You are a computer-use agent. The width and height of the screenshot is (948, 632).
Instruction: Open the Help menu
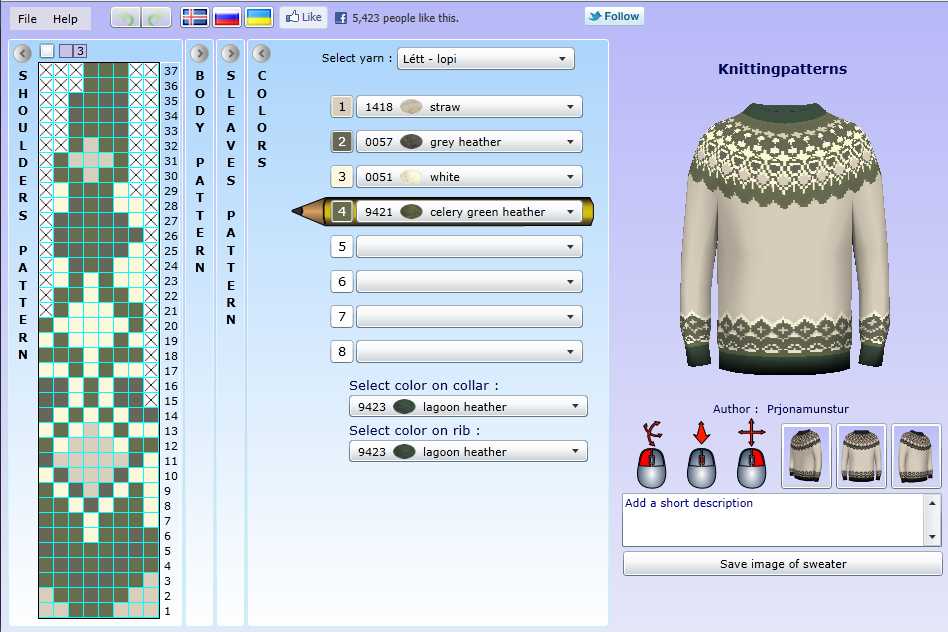tap(65, 19)
